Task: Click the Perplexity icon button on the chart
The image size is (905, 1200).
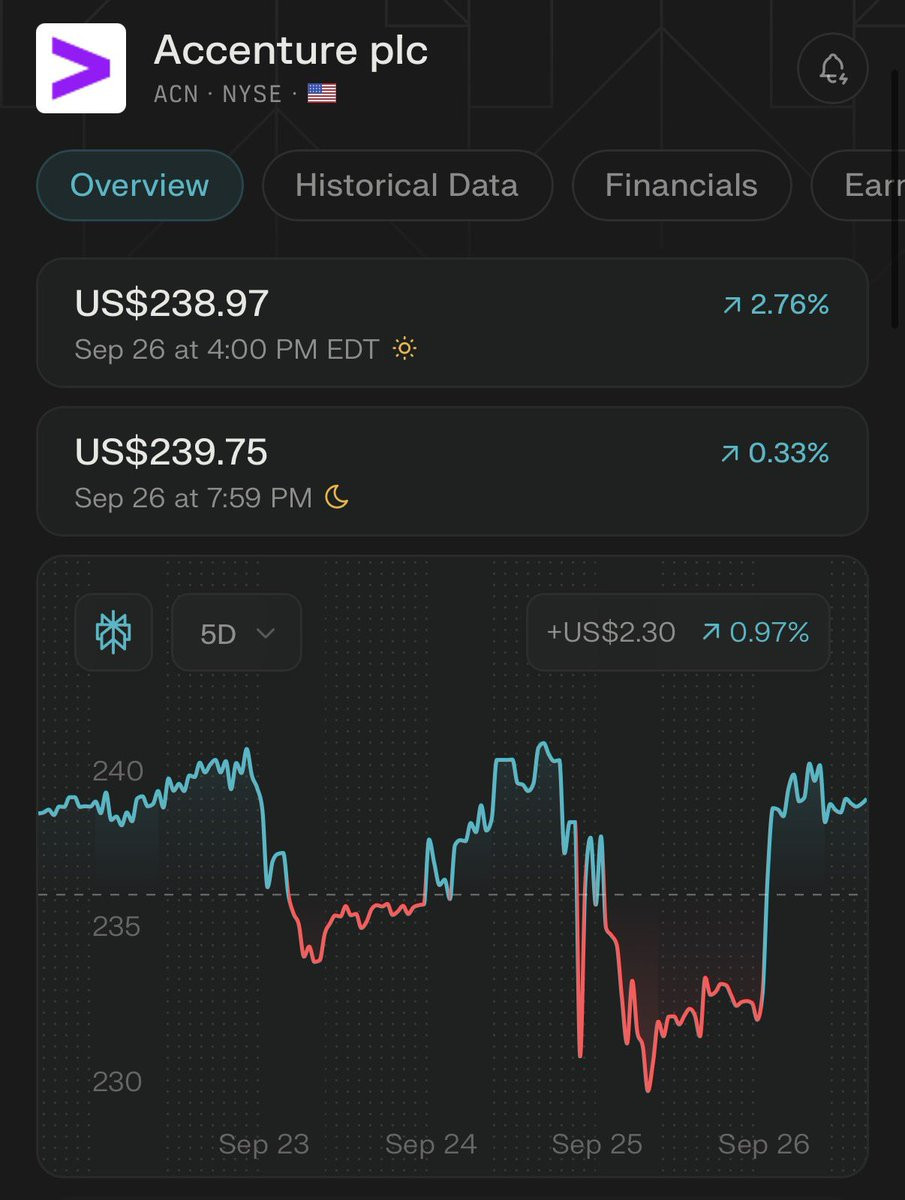Action: [114, 632]
